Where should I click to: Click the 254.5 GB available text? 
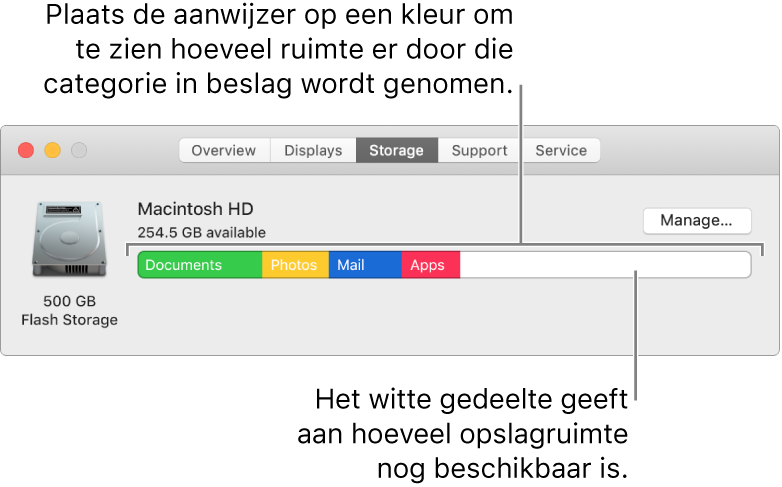coord(201,233)
